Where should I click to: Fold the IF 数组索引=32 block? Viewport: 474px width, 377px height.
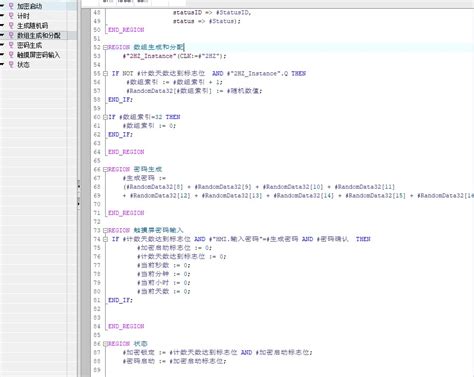[105, 117]
